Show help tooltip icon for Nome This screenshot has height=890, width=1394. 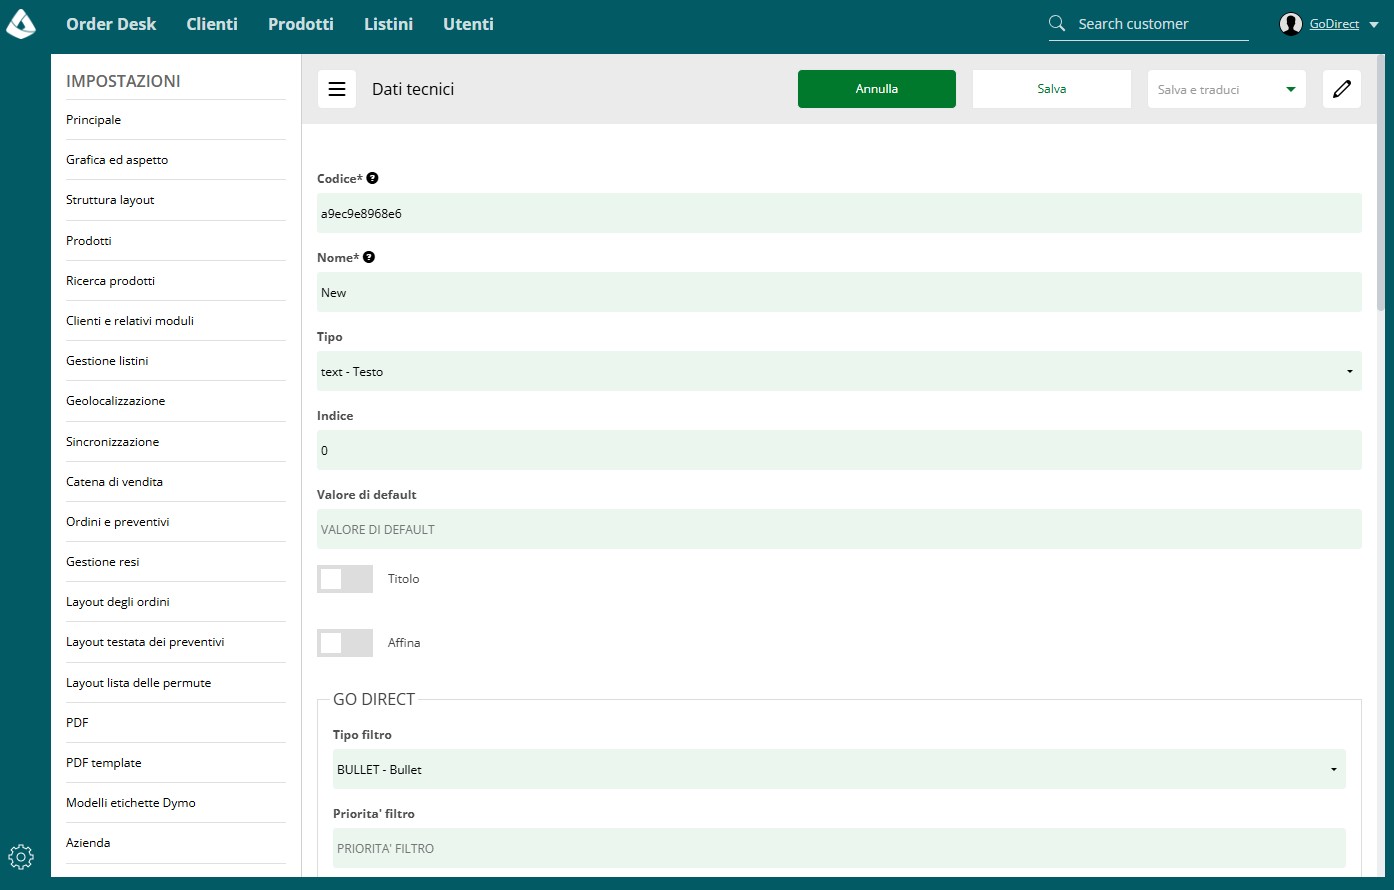(369, 257)
